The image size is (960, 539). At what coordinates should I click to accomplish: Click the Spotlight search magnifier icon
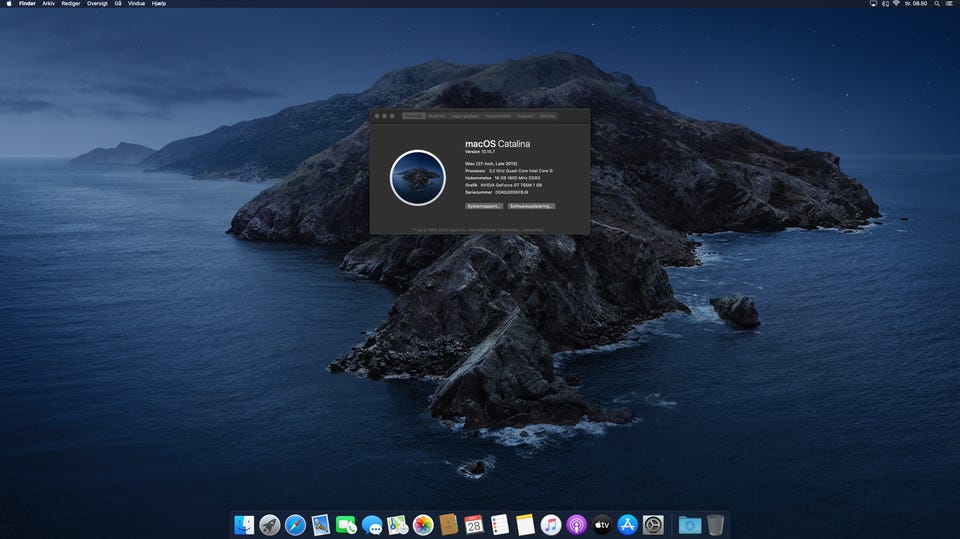point(939,4)
